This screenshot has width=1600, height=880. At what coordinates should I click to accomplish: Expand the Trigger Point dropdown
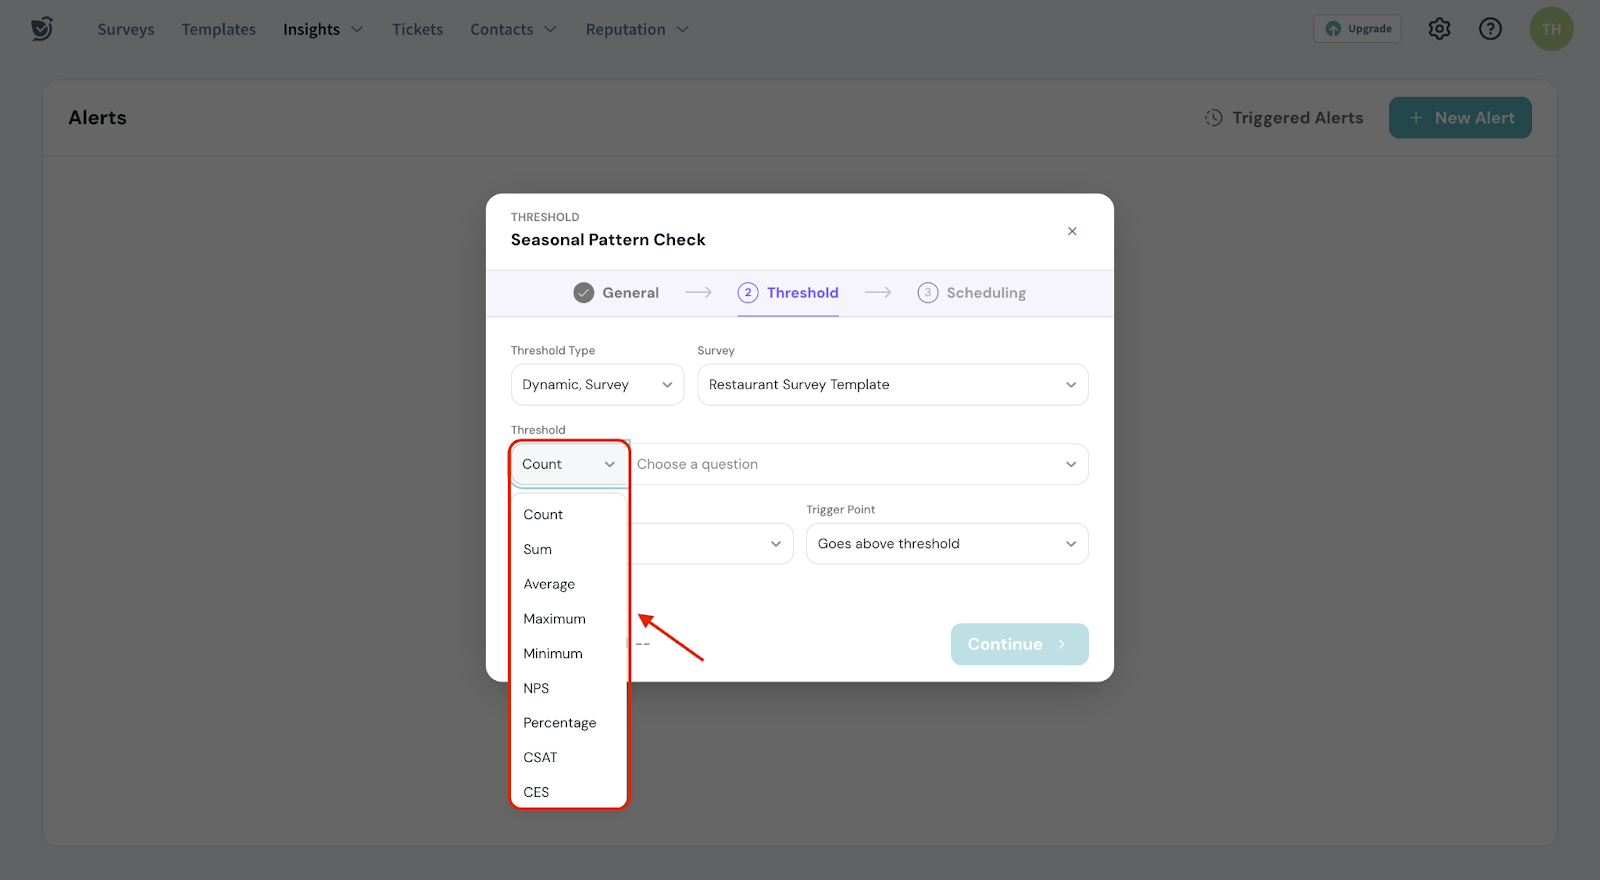click(x=946, y=544)
